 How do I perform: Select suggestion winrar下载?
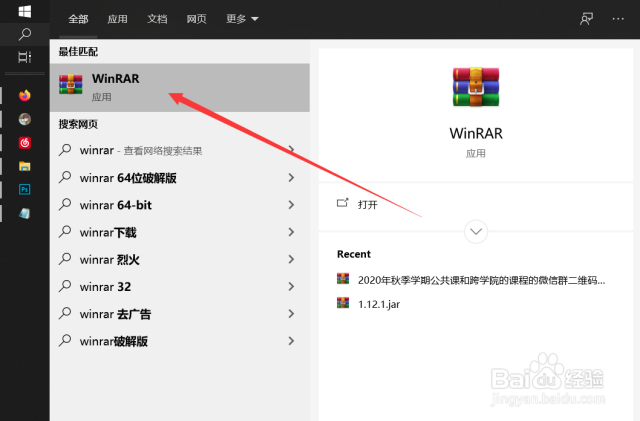coord(180,232)
